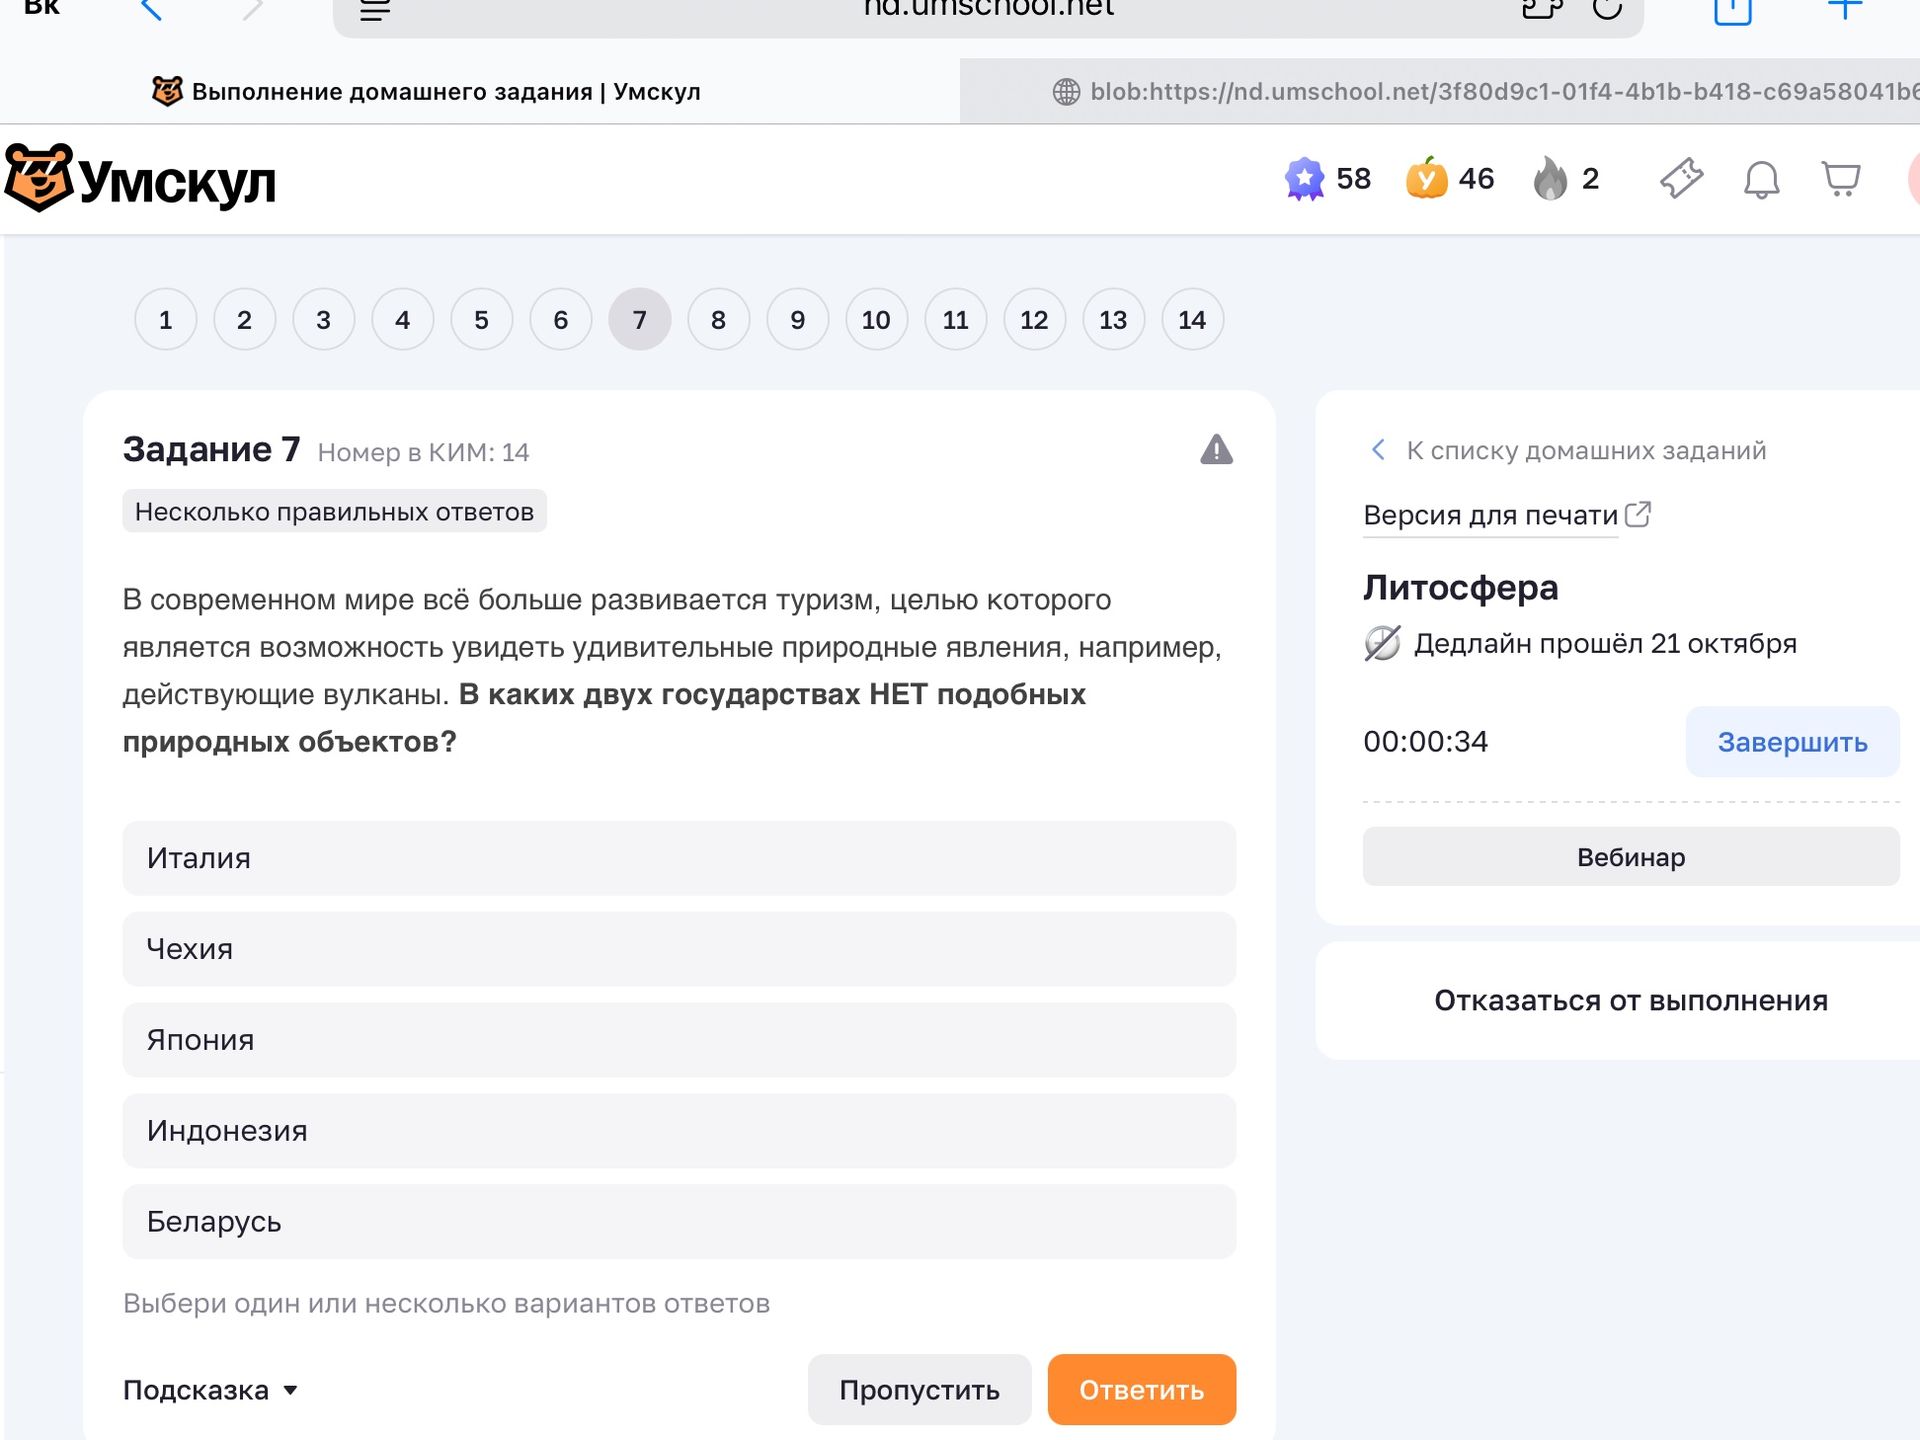Open browser share icon
This screenshot has width=1920, height=1440.
click(1733, 10)
